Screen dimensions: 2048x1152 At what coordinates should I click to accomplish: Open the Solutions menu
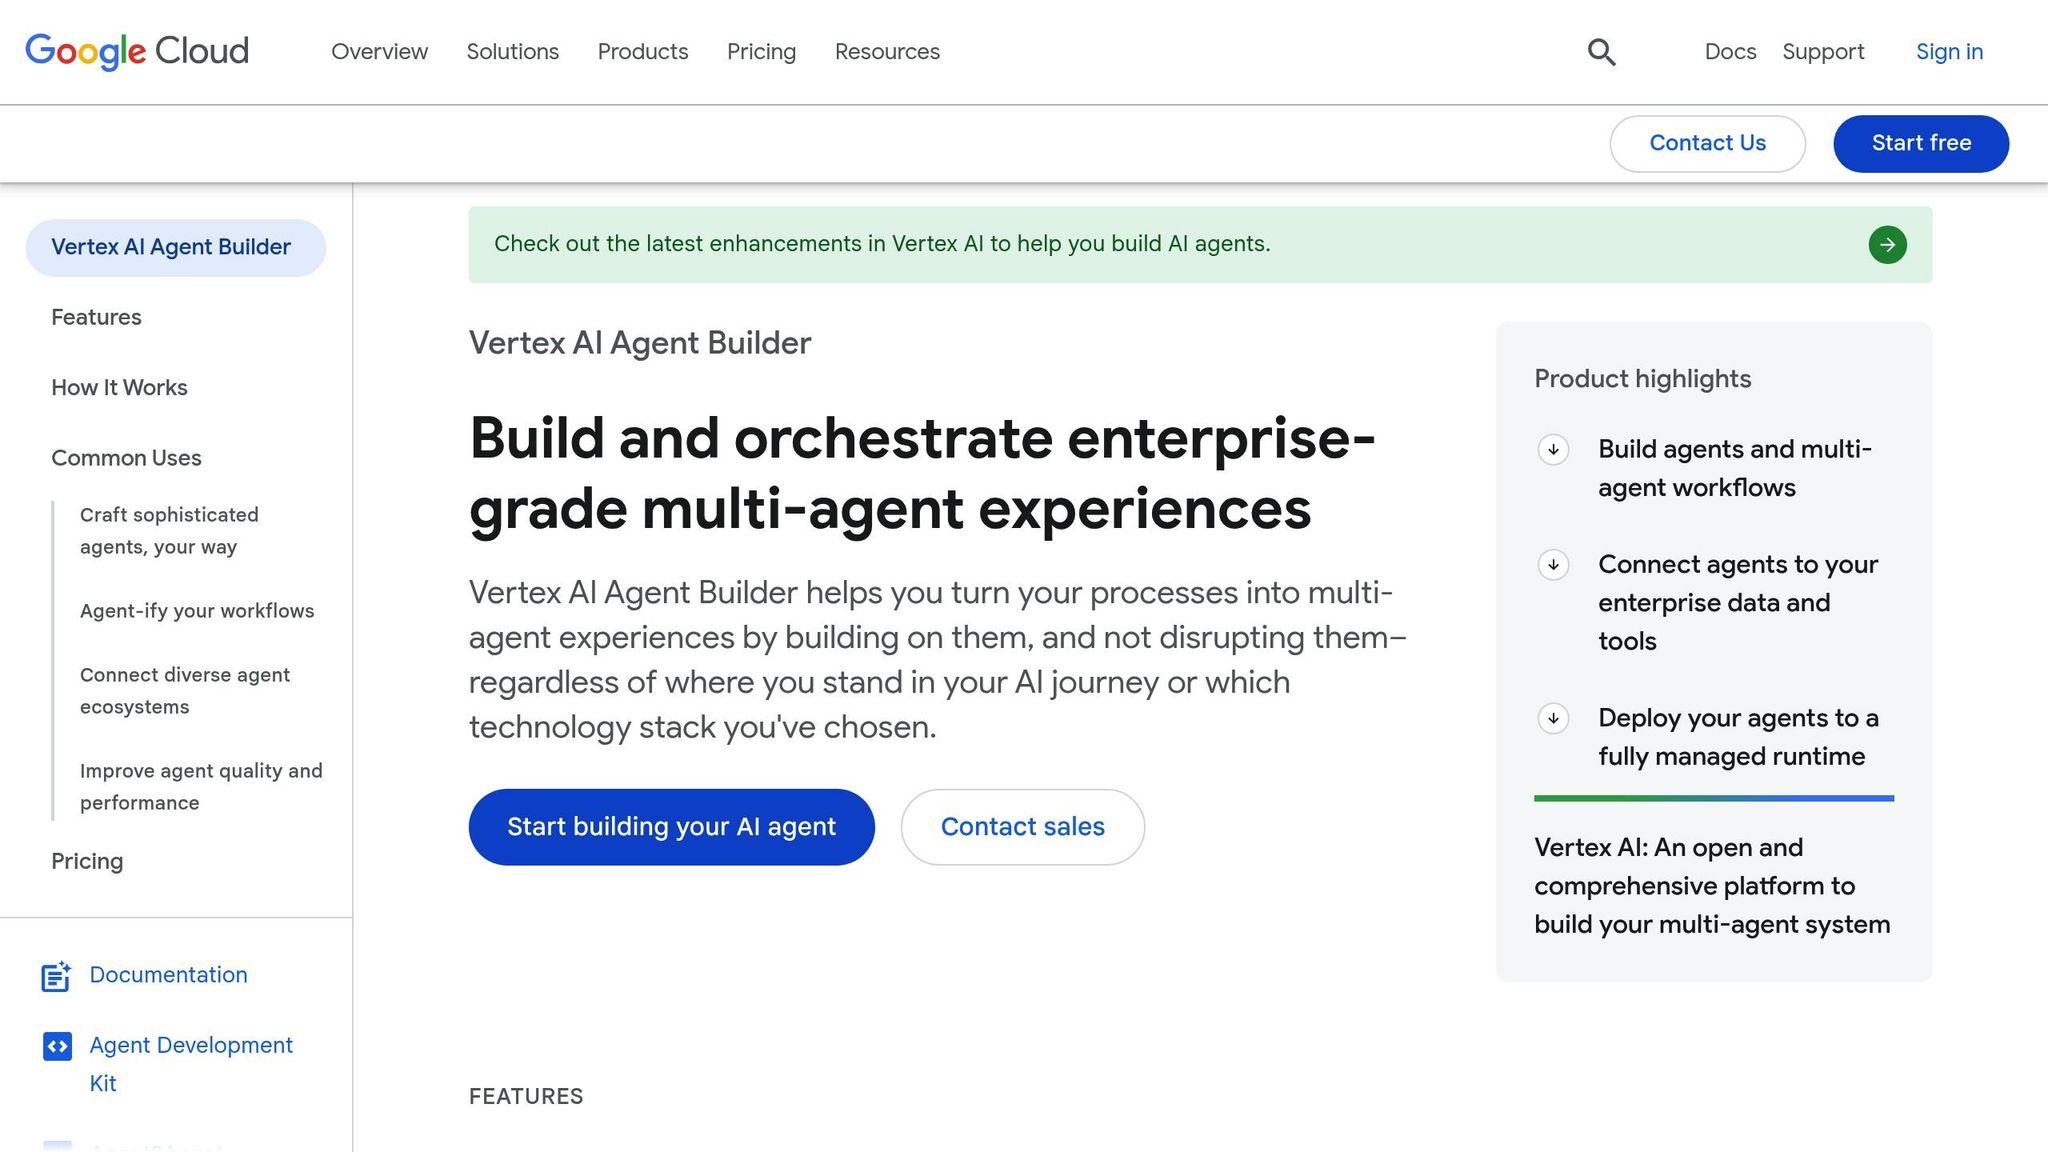[x=512, y=52]
